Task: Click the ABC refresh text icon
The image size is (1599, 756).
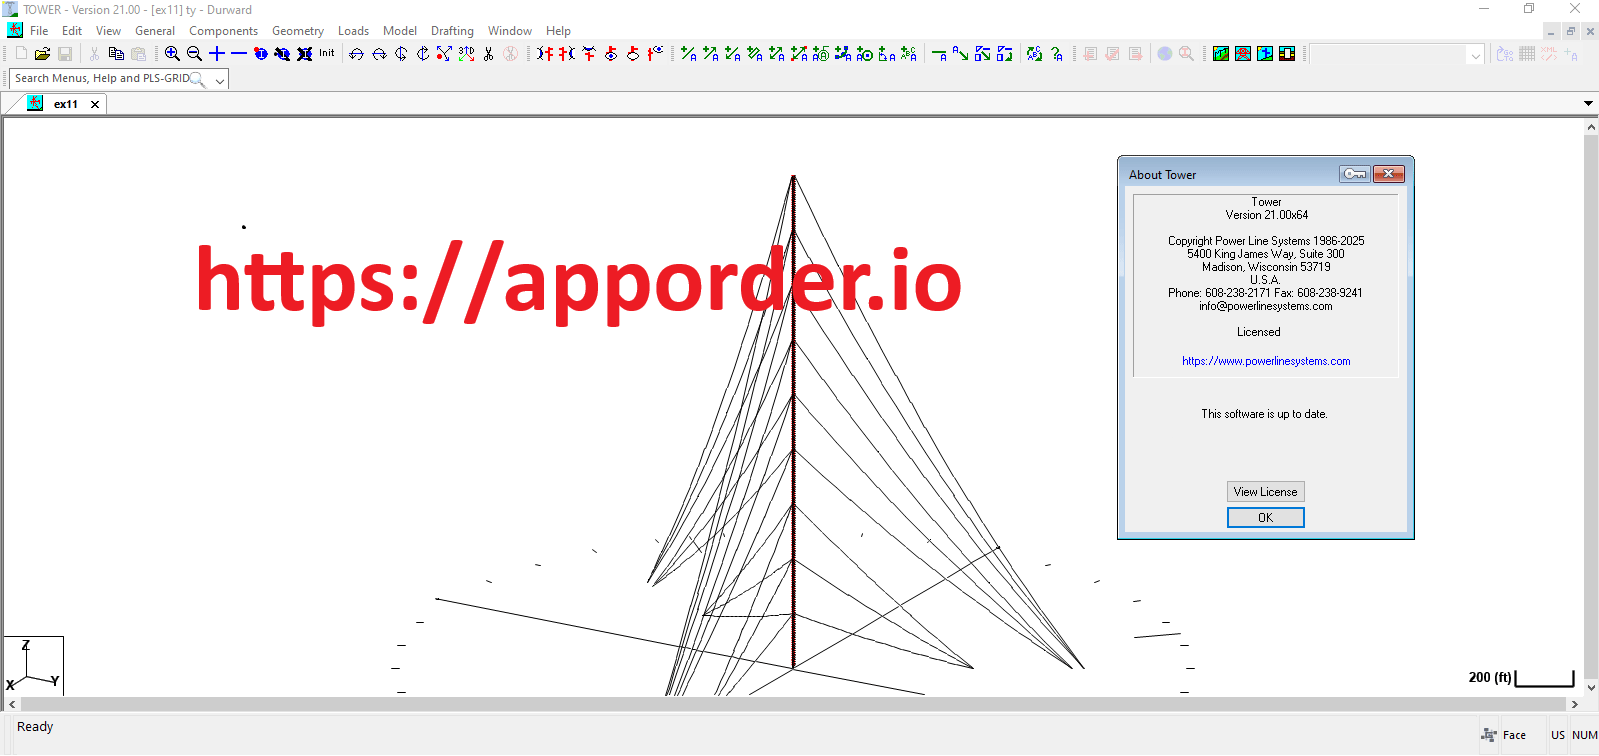Action: 1035,54
